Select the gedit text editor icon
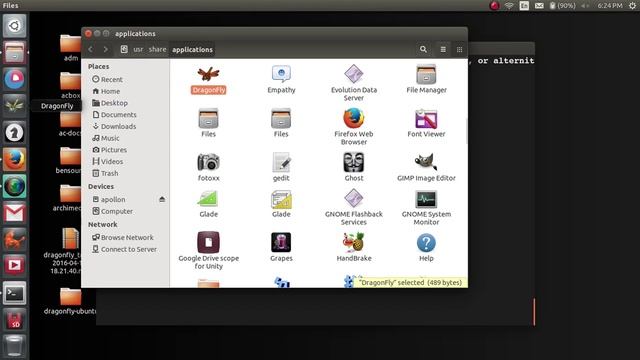This screenshot has width=640, height=360. (281, 162)
